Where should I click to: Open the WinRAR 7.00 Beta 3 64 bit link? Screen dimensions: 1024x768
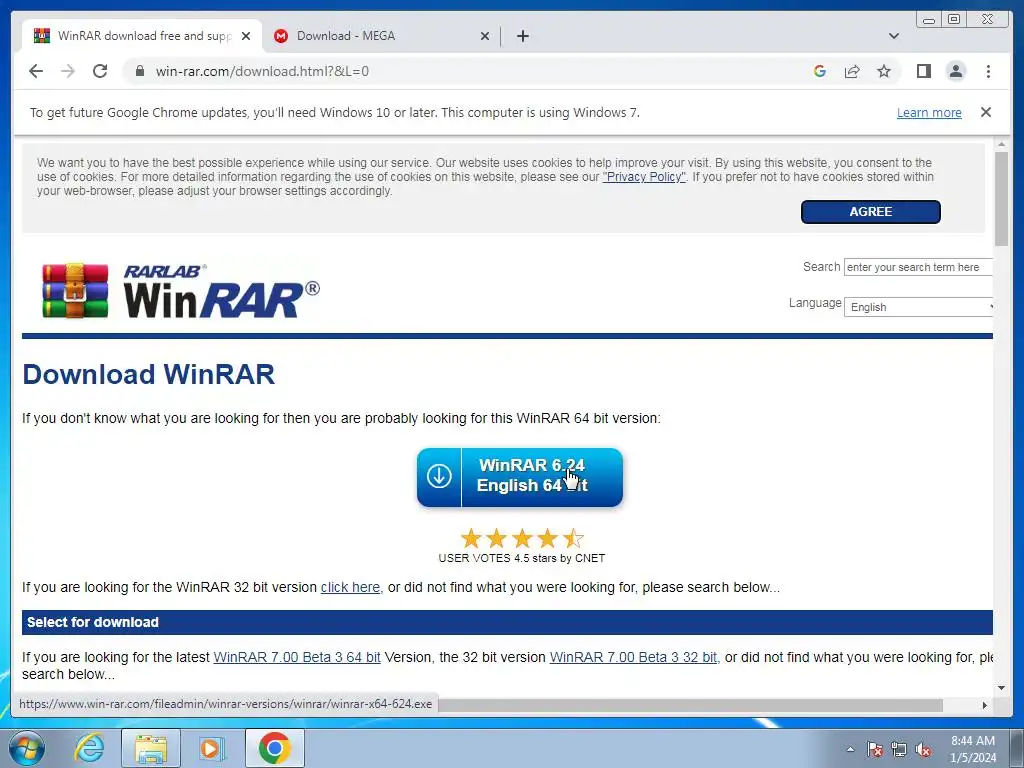[x=297, y=657]
